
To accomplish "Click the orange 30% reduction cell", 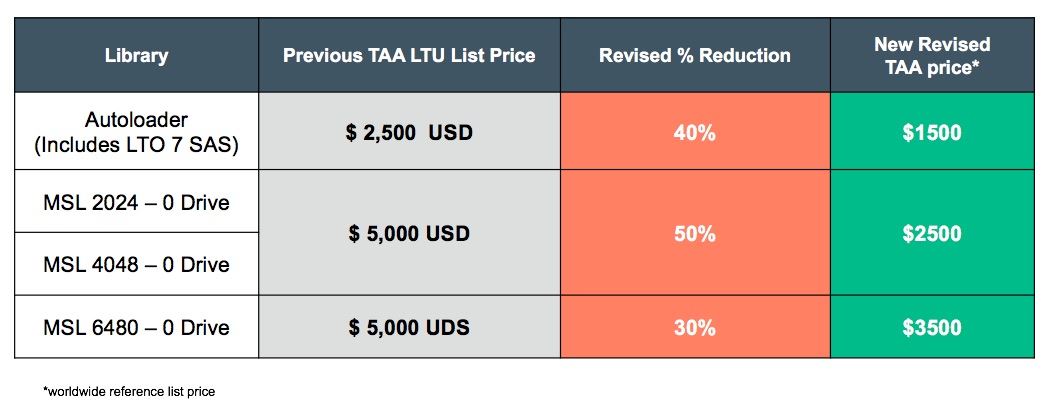I will tap(695, 327).
